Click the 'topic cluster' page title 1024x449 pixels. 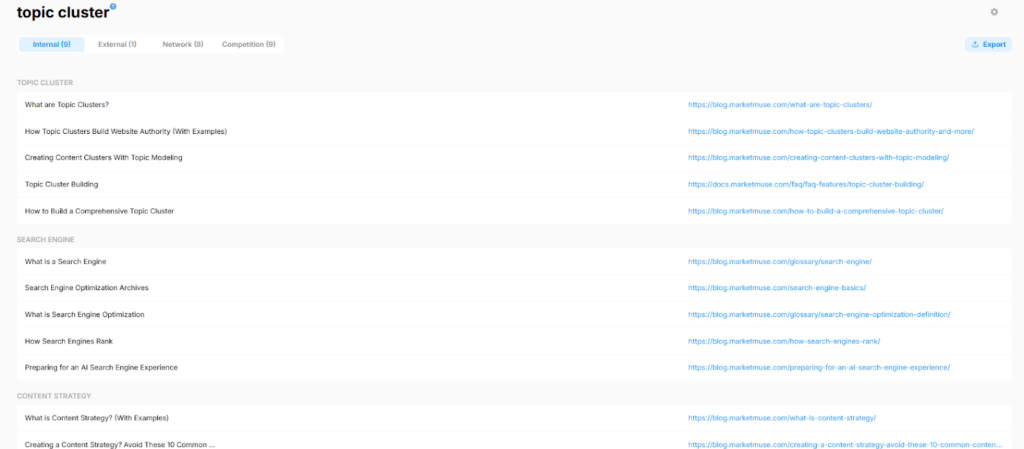[63, 12]
